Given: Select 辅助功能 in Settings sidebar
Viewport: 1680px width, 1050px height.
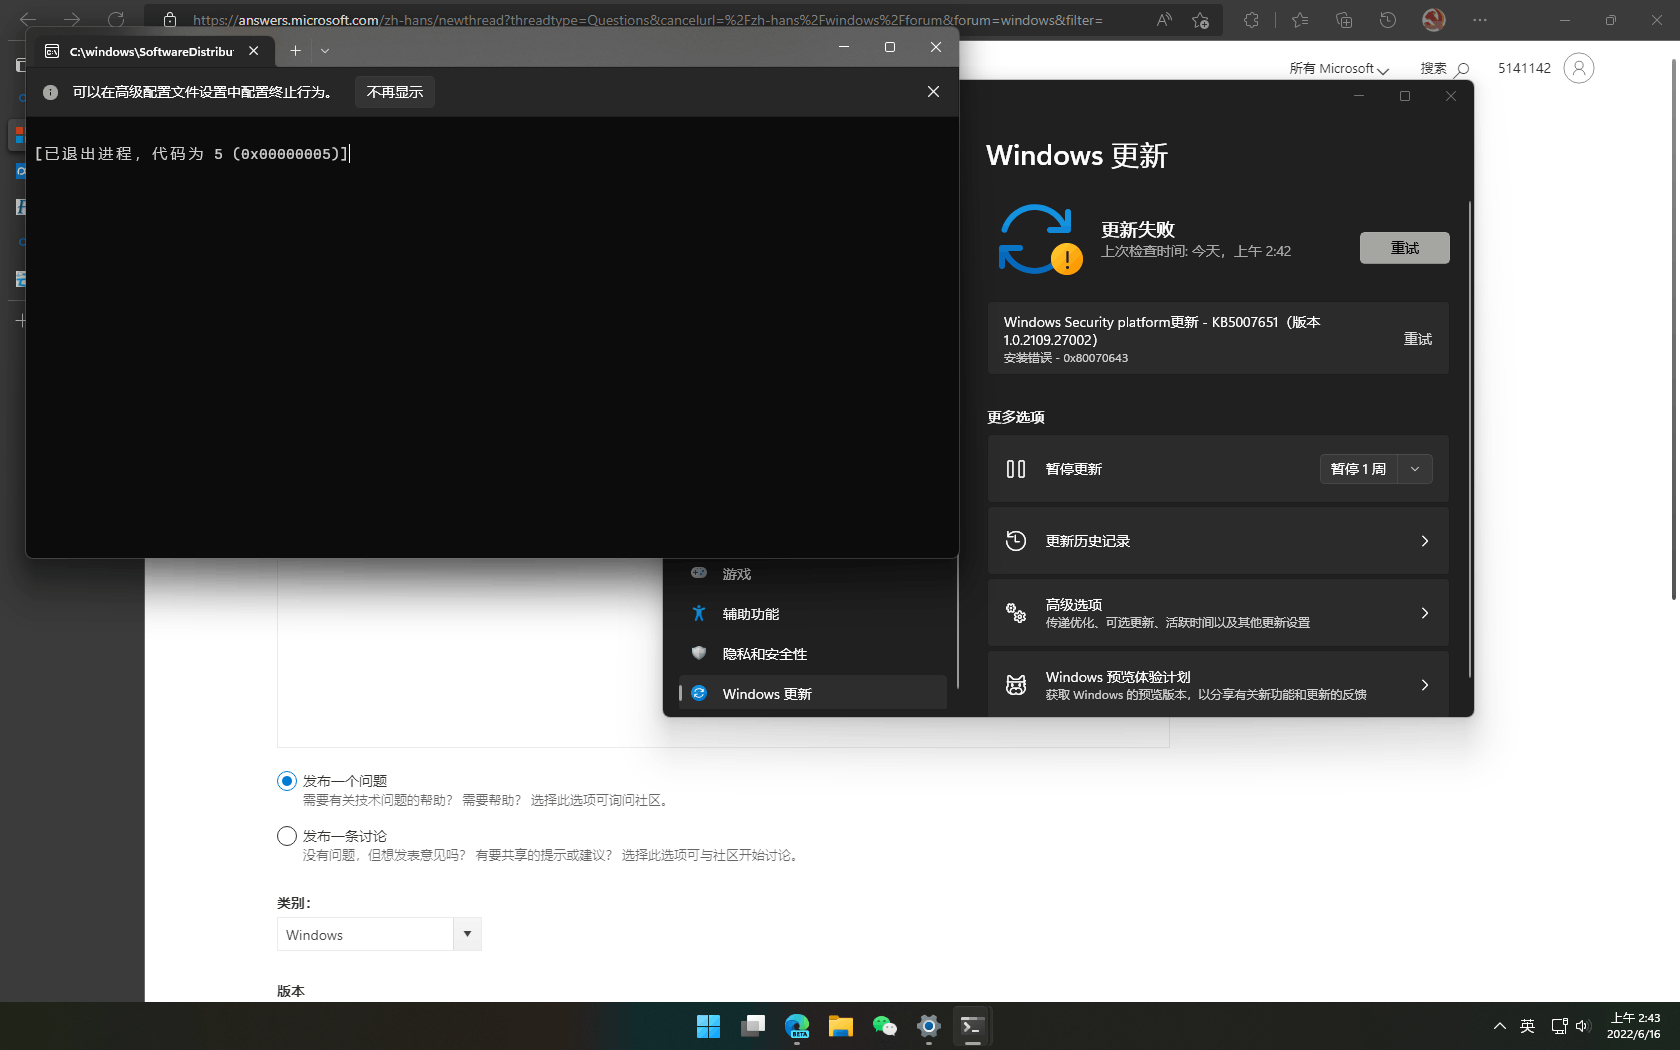Looking at the screenshot, I should [x=813, y=614].
